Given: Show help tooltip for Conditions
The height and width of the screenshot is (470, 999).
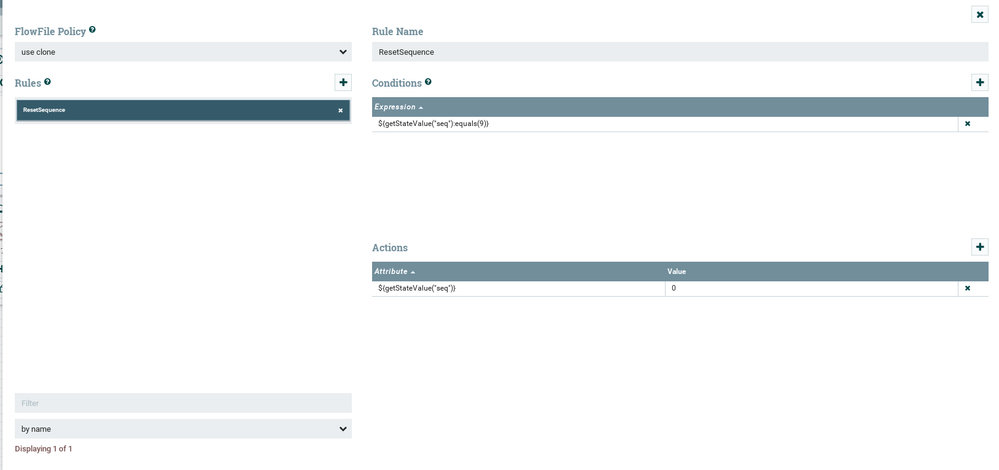Looking at the screenshot, I should (428, 82).
